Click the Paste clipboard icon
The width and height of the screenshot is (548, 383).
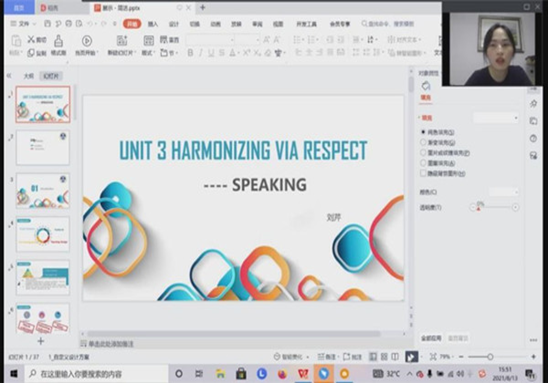click(x=16, y=41)
